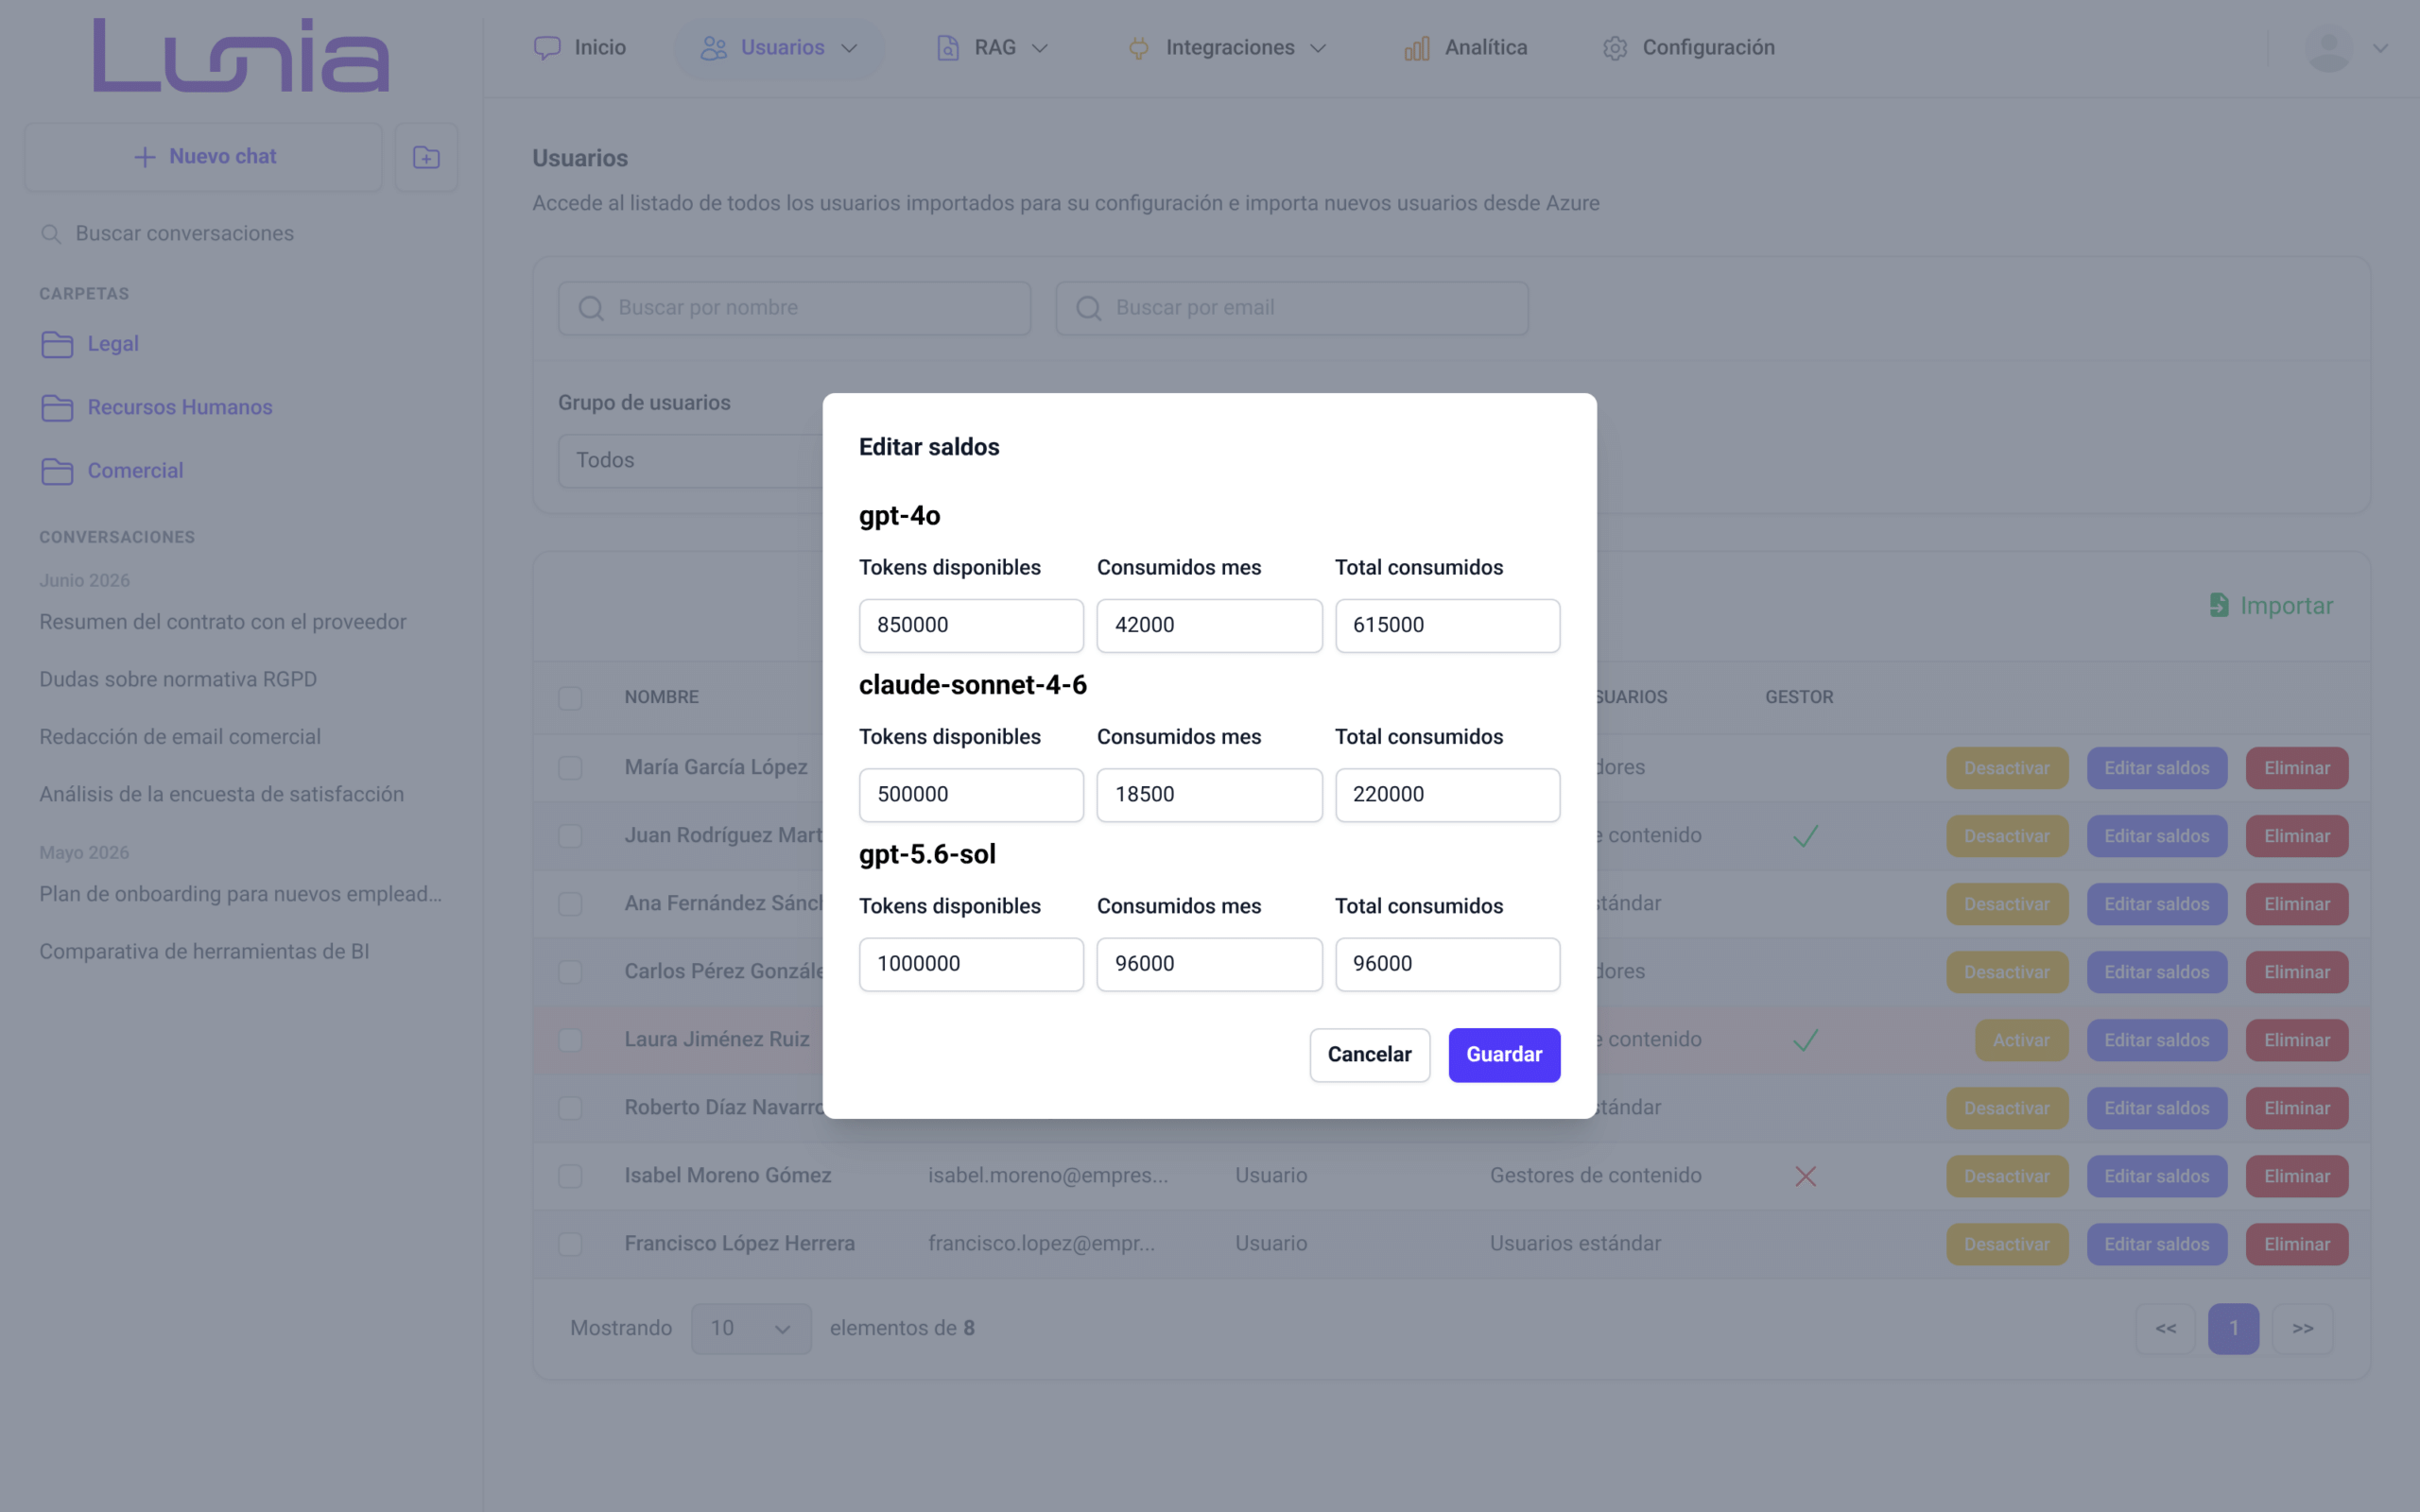
Task: Click the RAG document icon
Action: 947,48
